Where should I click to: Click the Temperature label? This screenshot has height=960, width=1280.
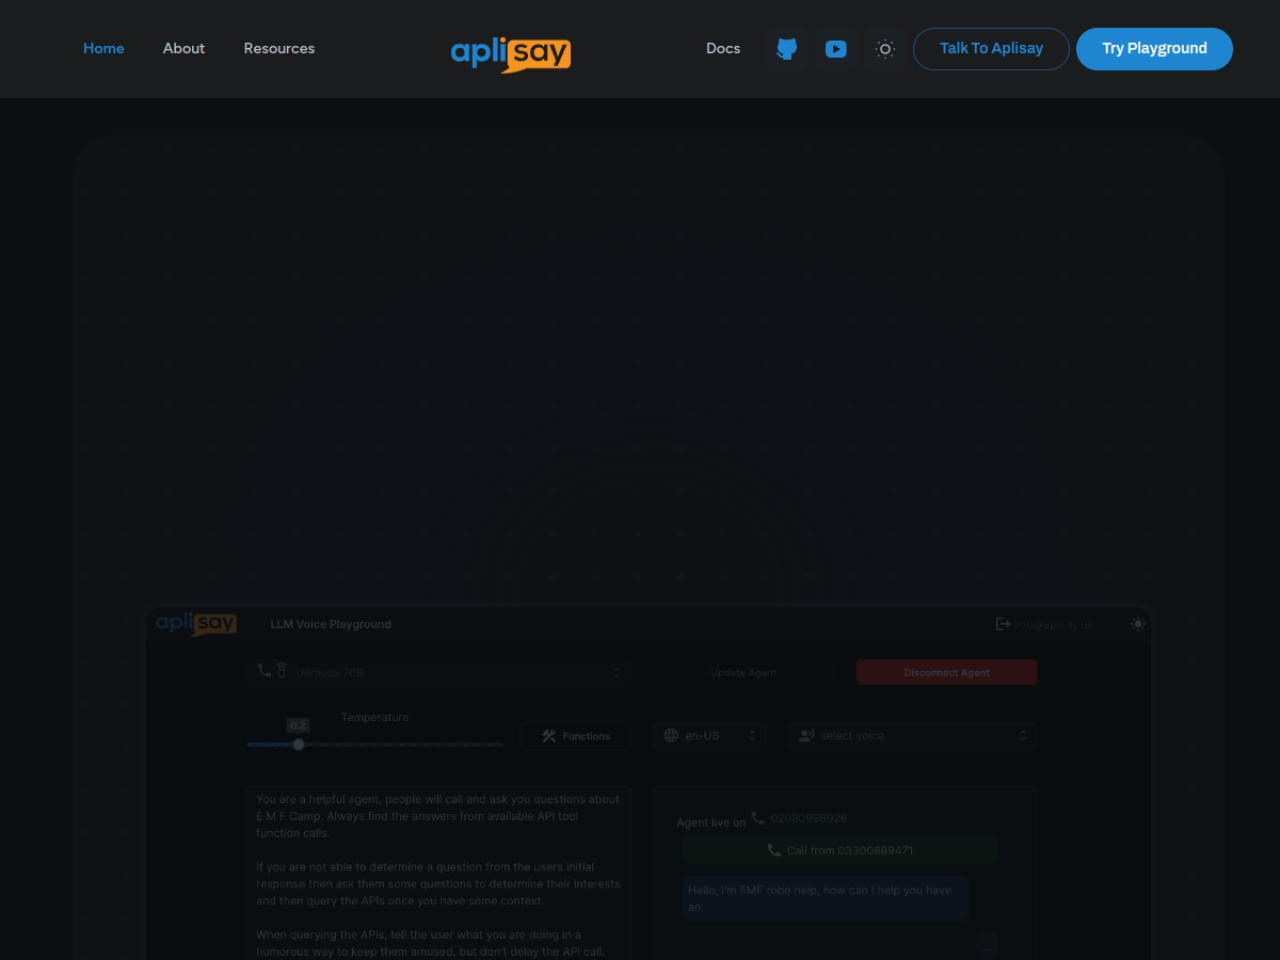click(375, 717)
